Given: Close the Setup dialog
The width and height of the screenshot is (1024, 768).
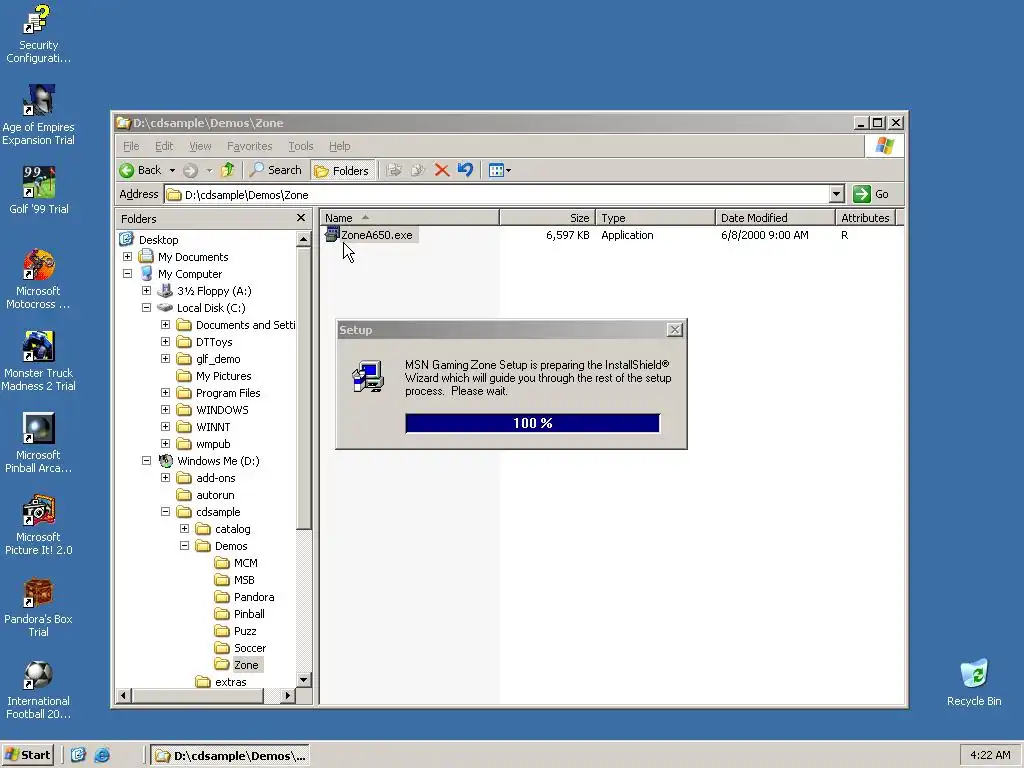Looking at the screenshot, I should pyautogui.click(x=675, y=330).
